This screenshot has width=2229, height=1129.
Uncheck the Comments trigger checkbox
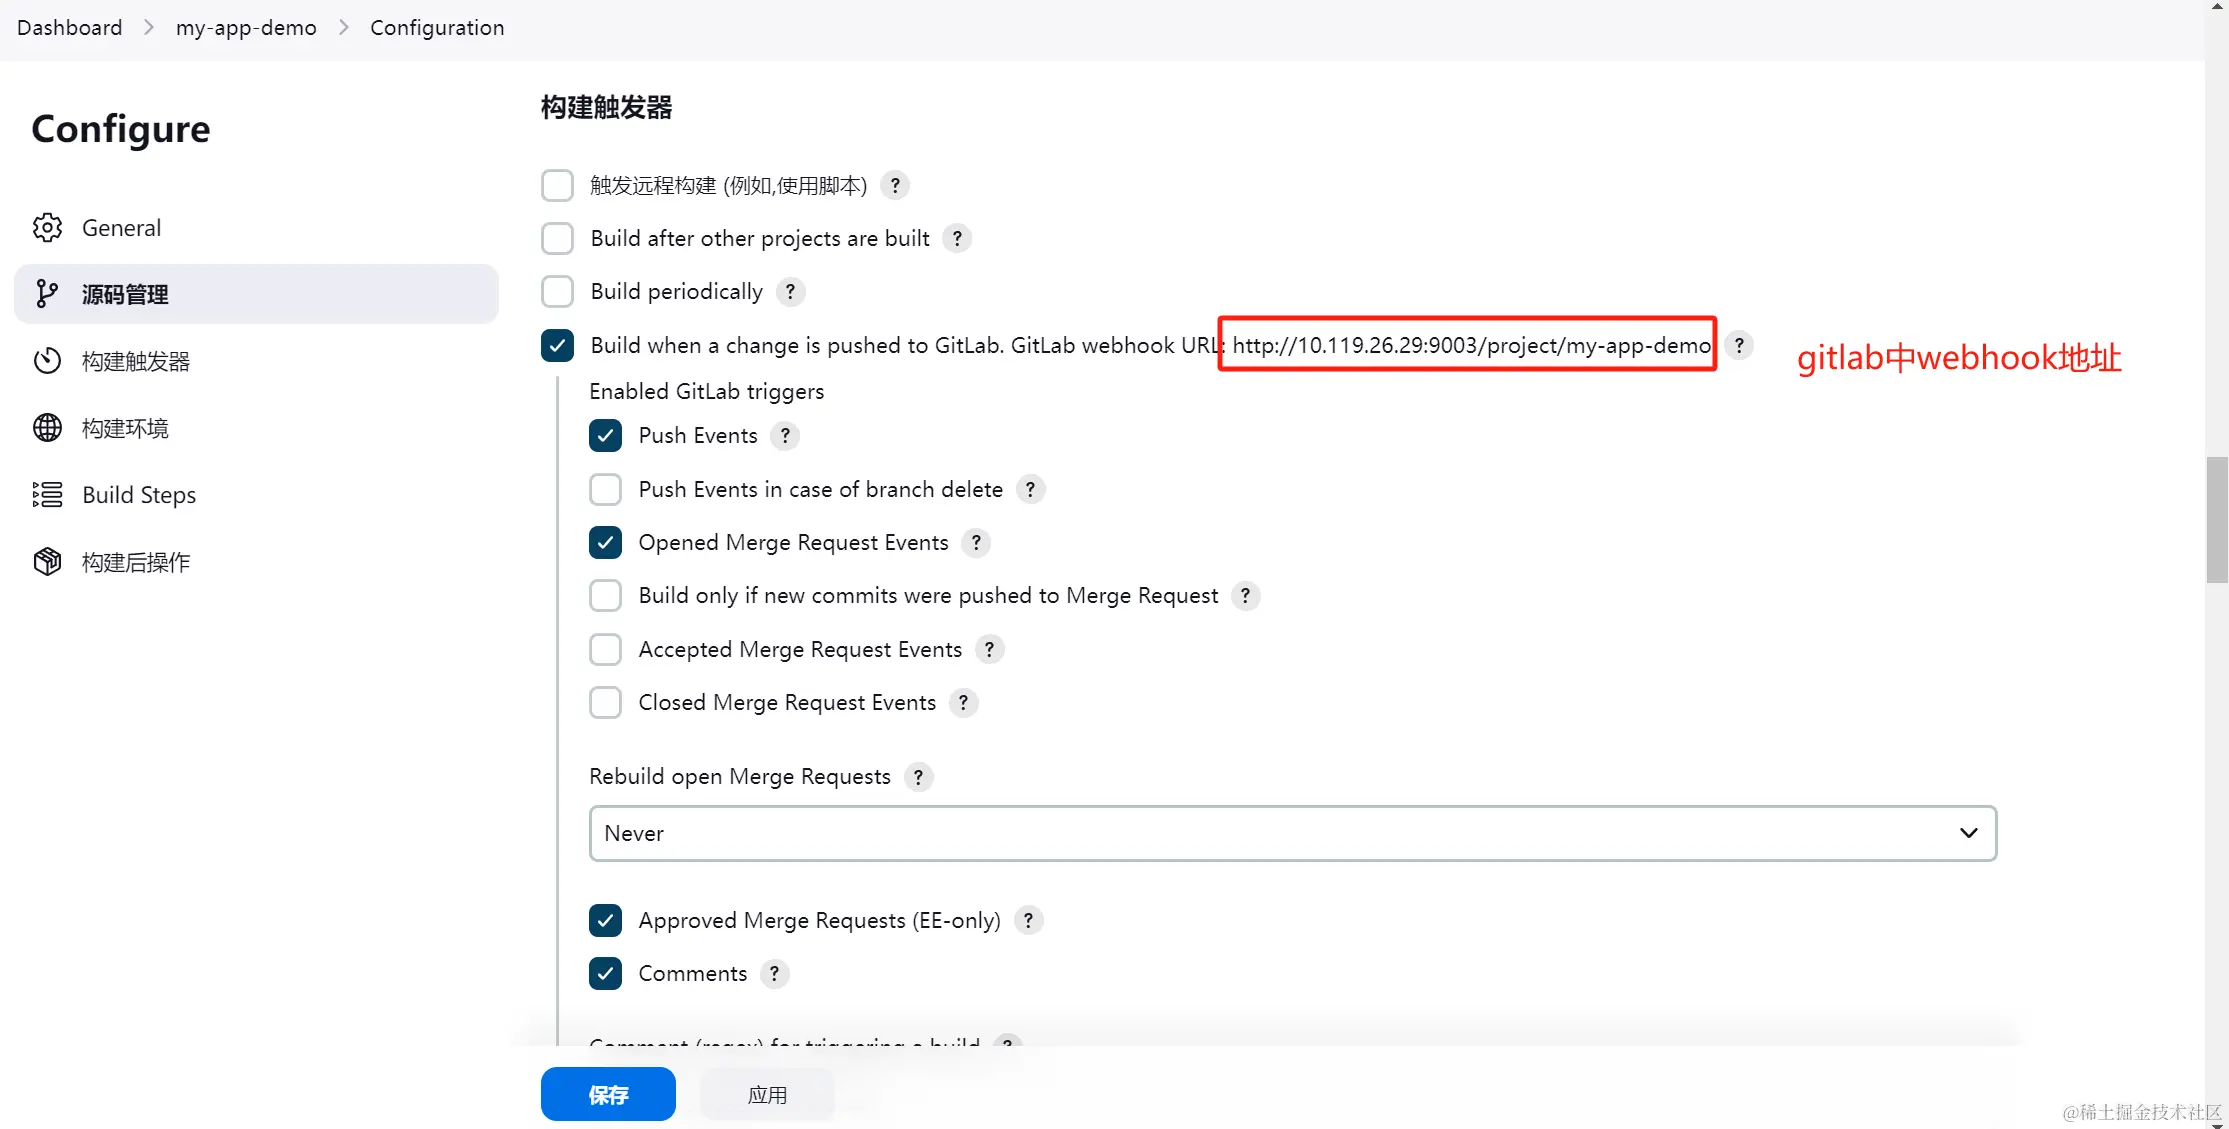pyautogui.click(x=605, y=973)
